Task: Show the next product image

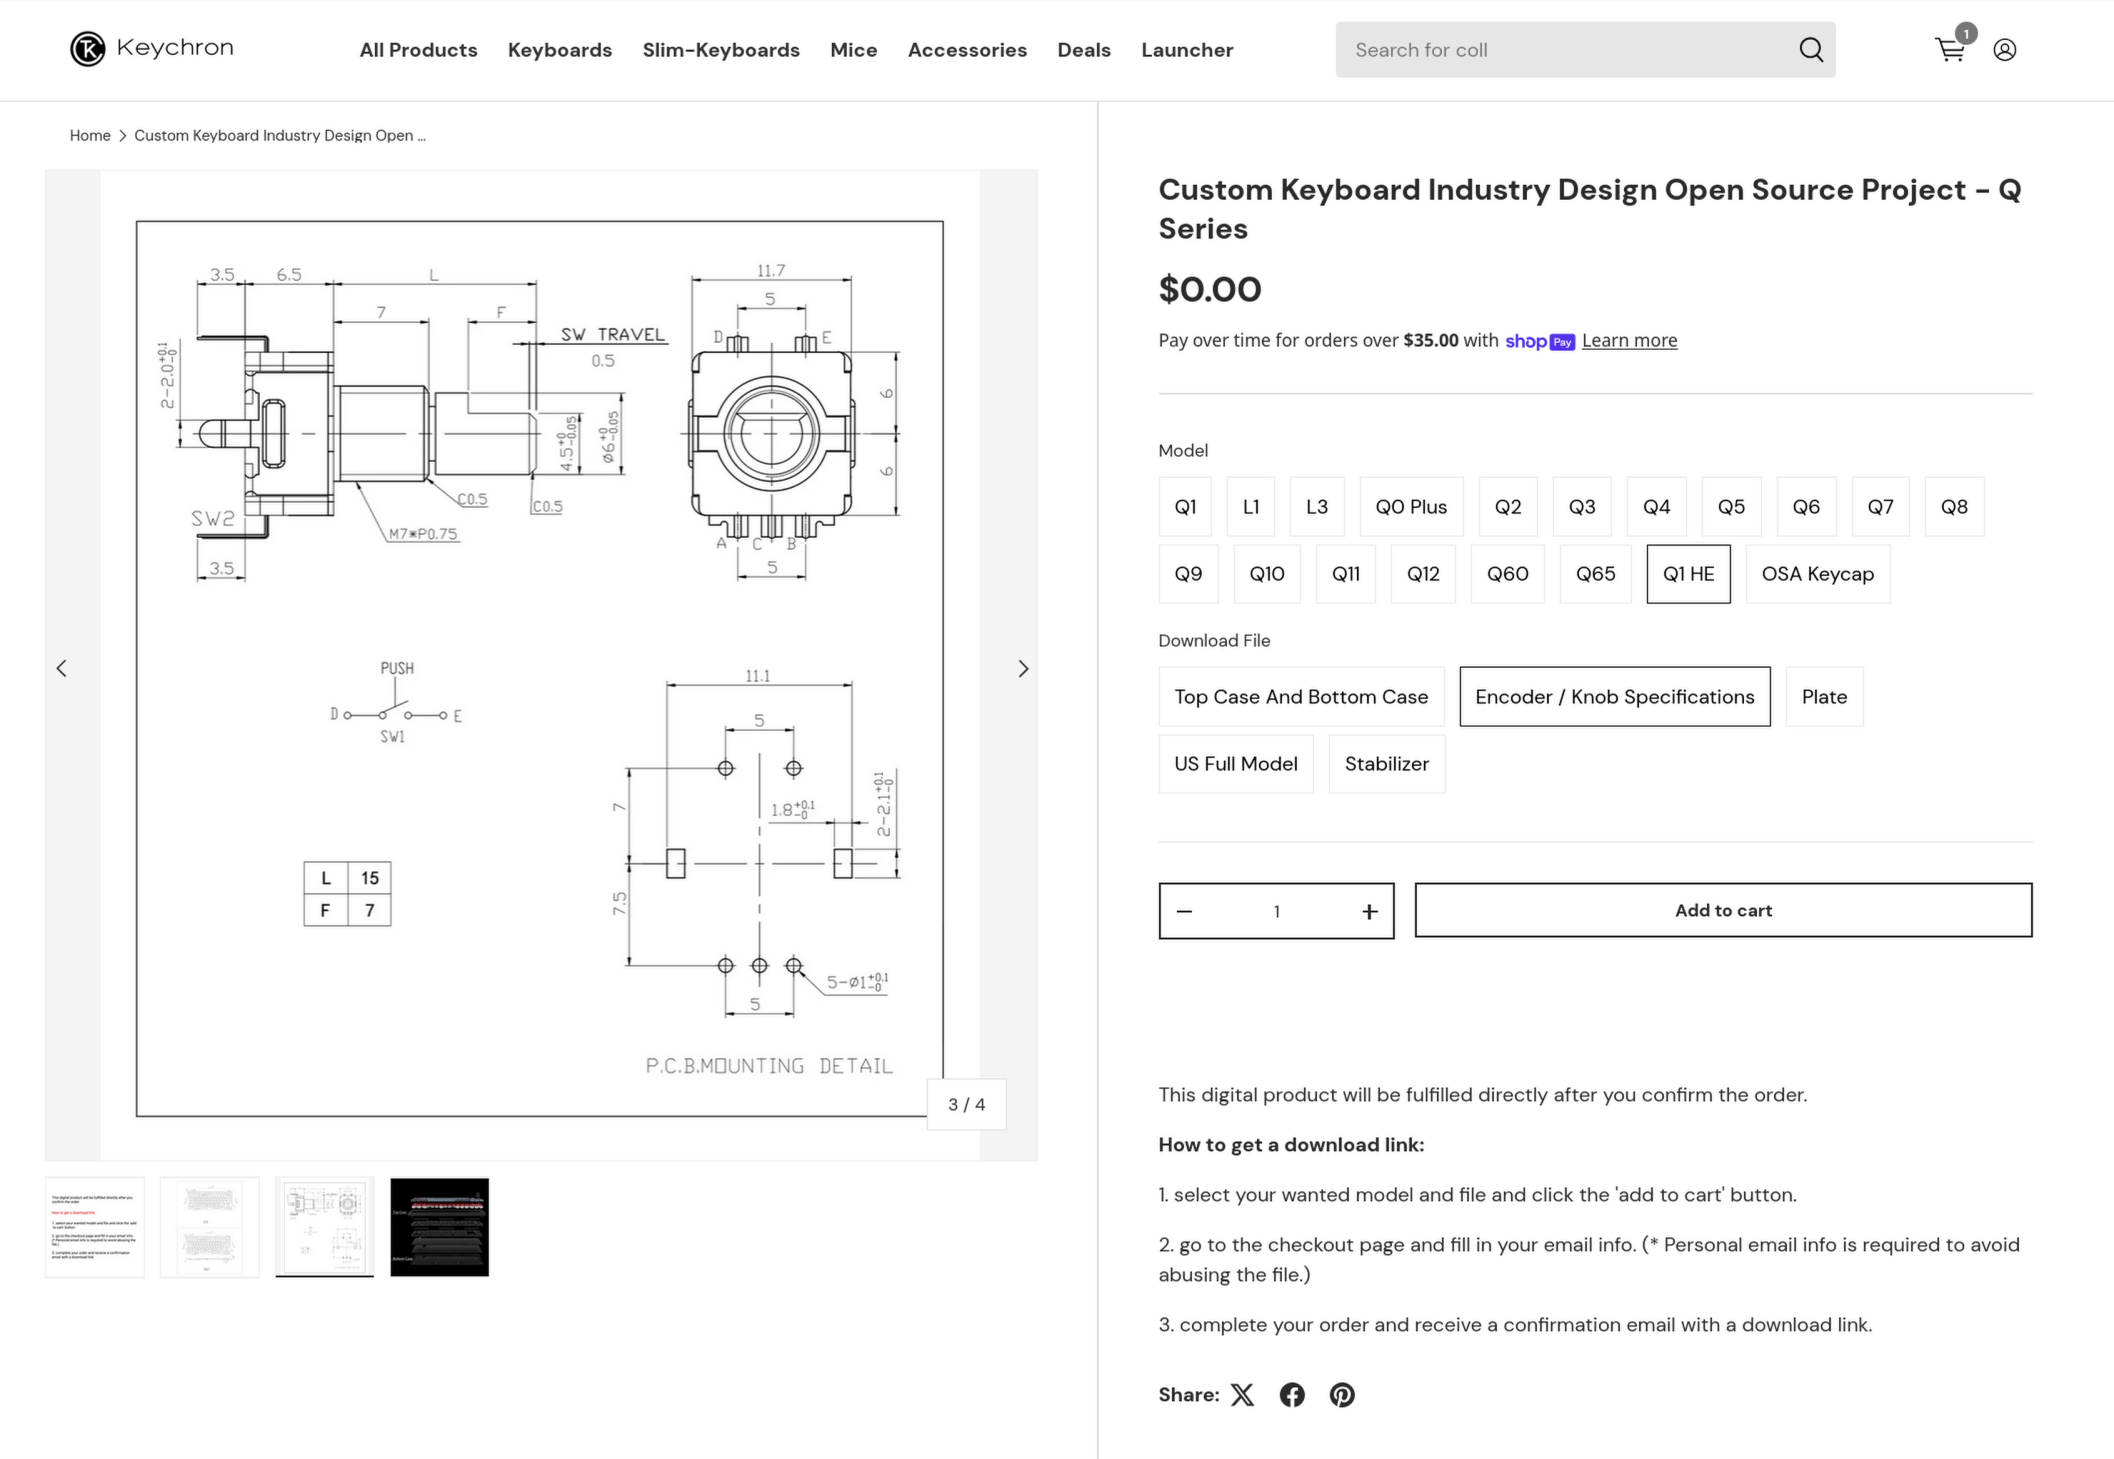Action: tap(1023, 667)
